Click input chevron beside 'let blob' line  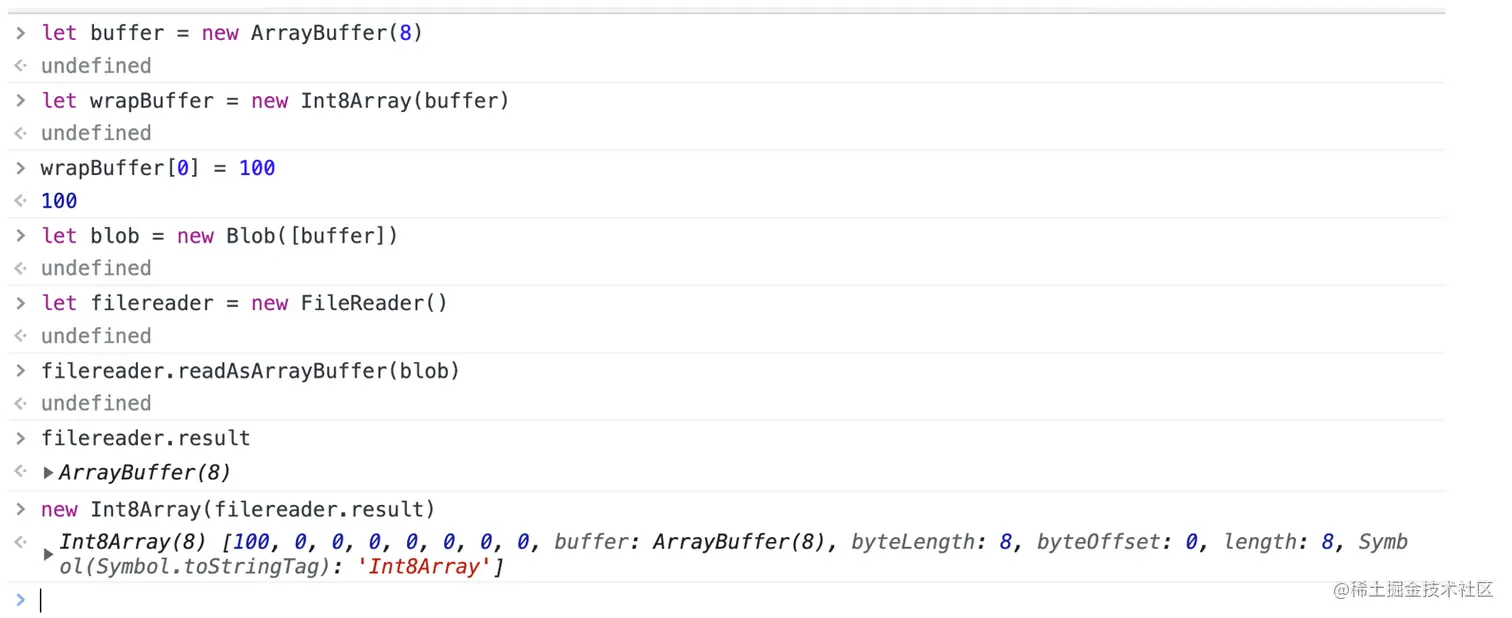(20, 236)
